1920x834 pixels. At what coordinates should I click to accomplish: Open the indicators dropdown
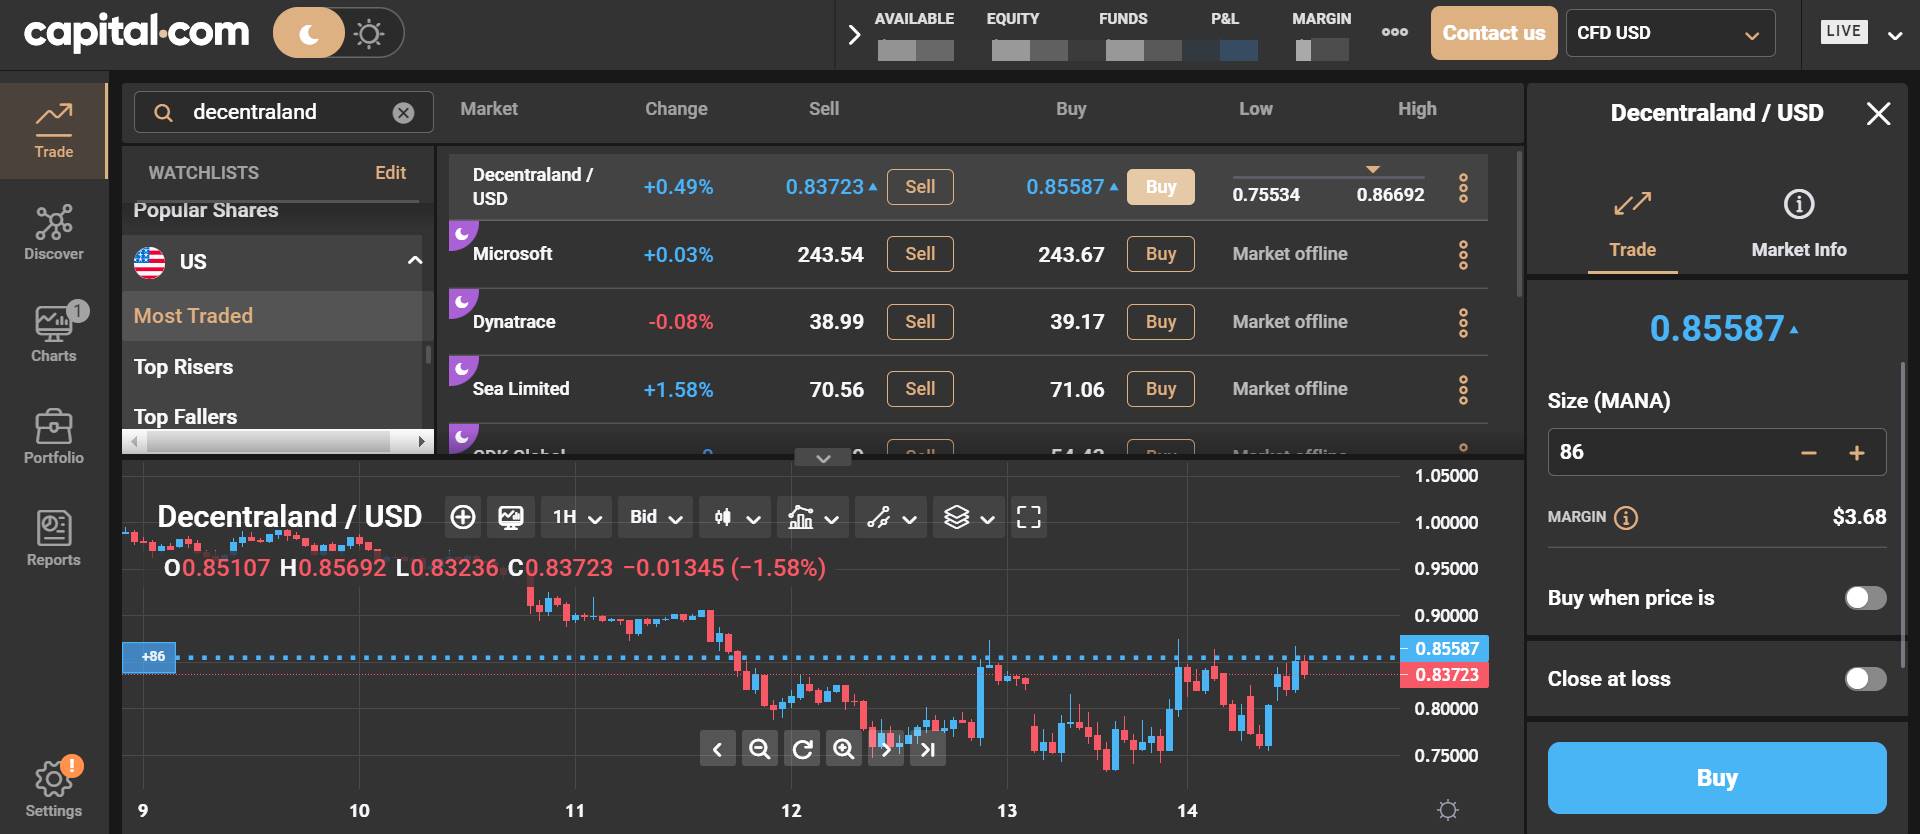[x=813, y=517]
